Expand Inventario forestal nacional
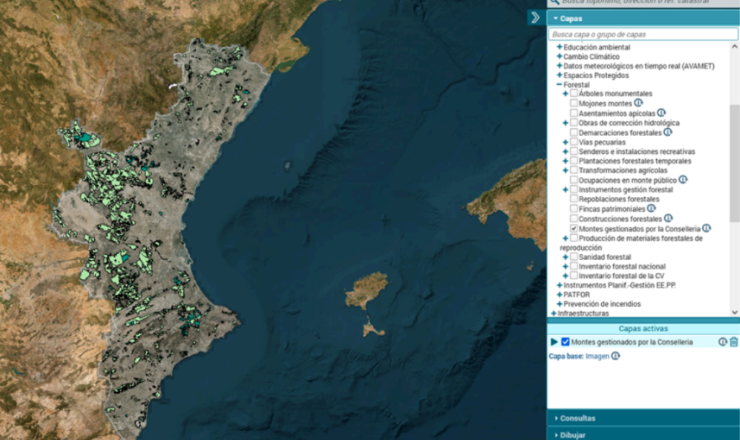 pyautogui.click(x=565, y=266)
